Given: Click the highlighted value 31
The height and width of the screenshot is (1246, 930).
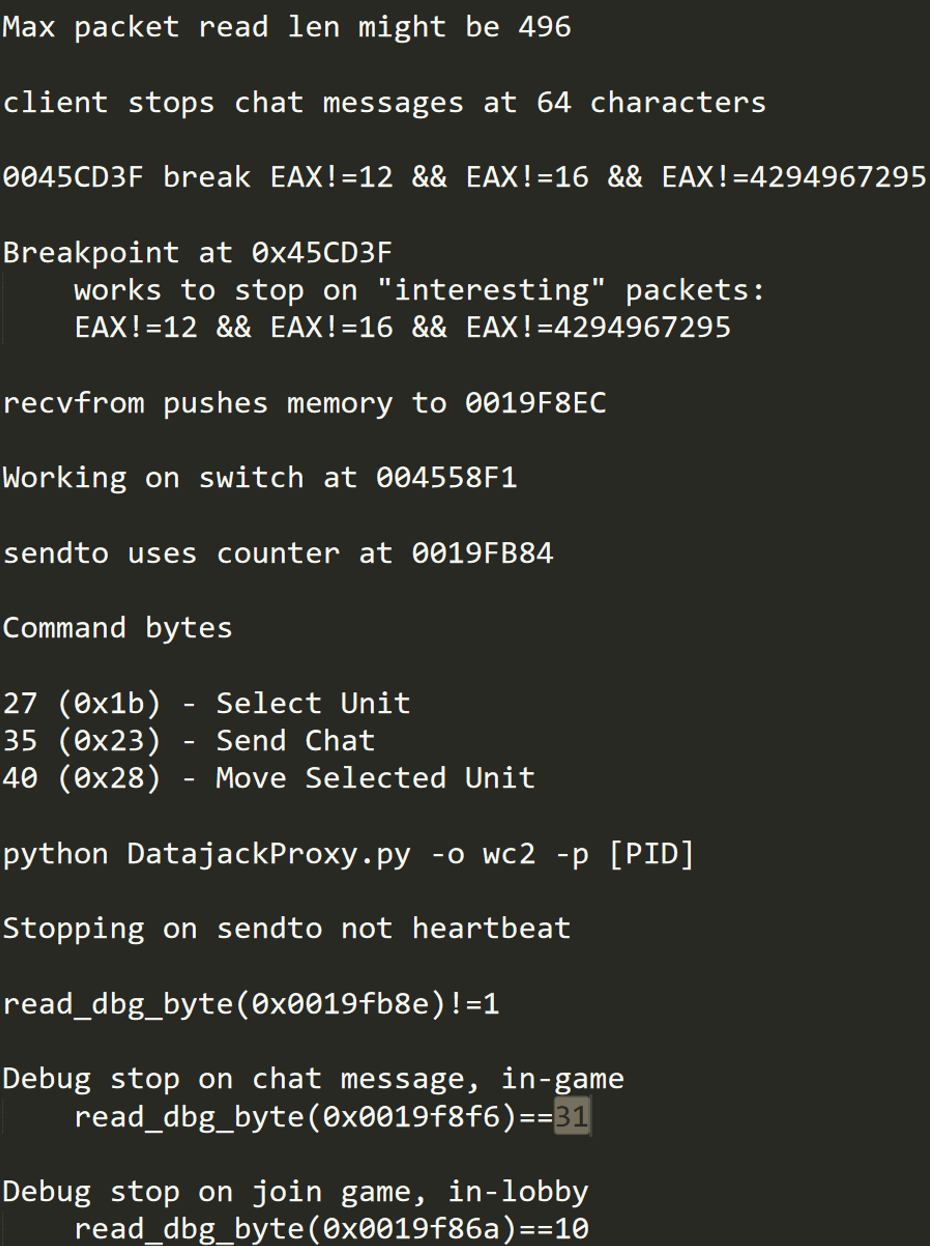Looking at the screenshot, I should click(x=571, y=1117).
